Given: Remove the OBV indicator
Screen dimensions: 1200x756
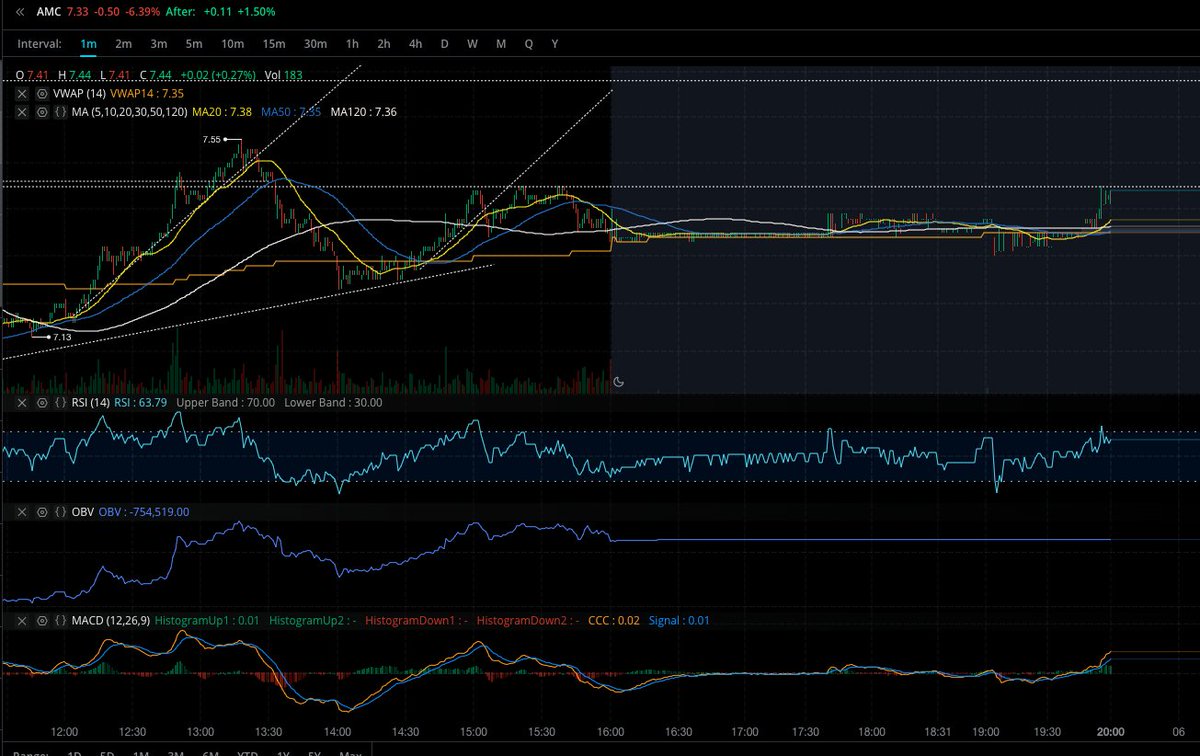Looking at the screenshot, I should (21, 511).
